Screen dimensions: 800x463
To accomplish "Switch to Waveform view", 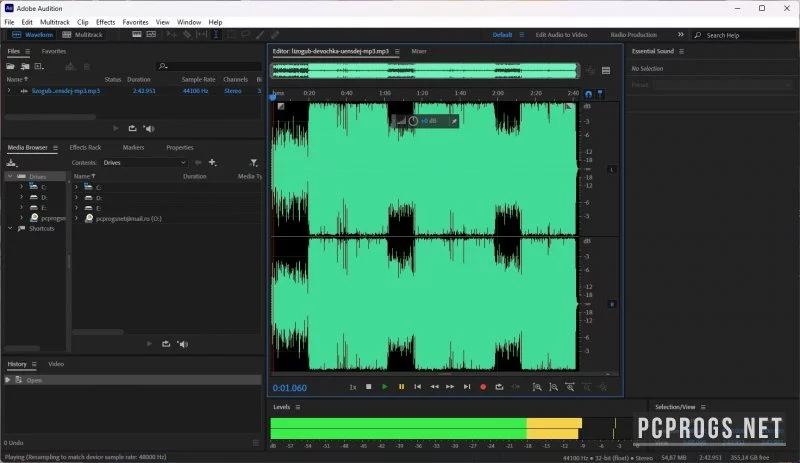I will coord(33,35).
